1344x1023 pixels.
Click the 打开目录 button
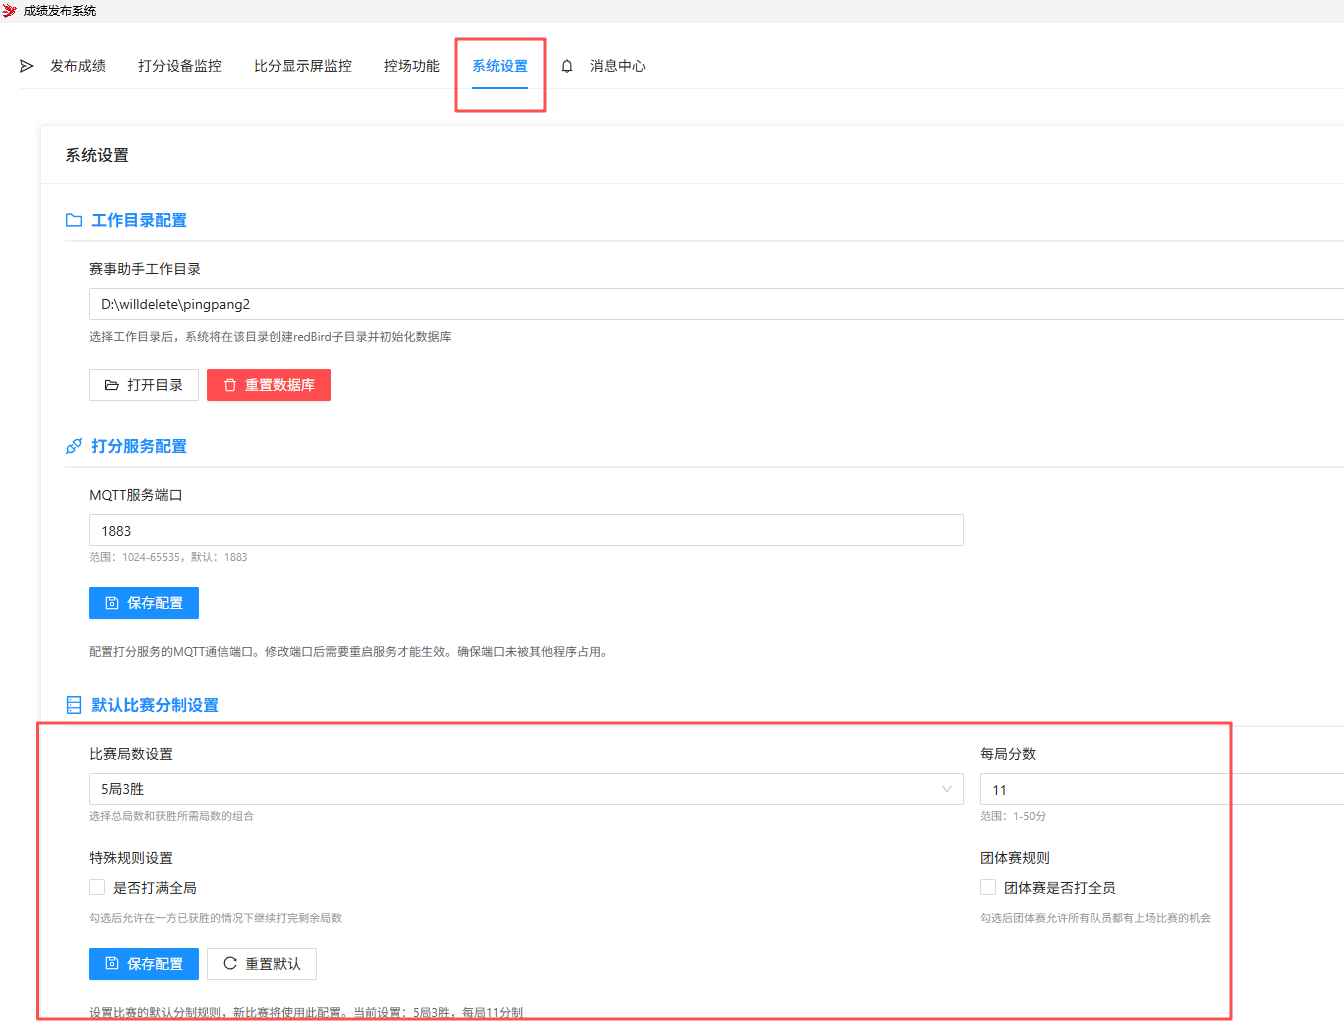coord(143,384)
